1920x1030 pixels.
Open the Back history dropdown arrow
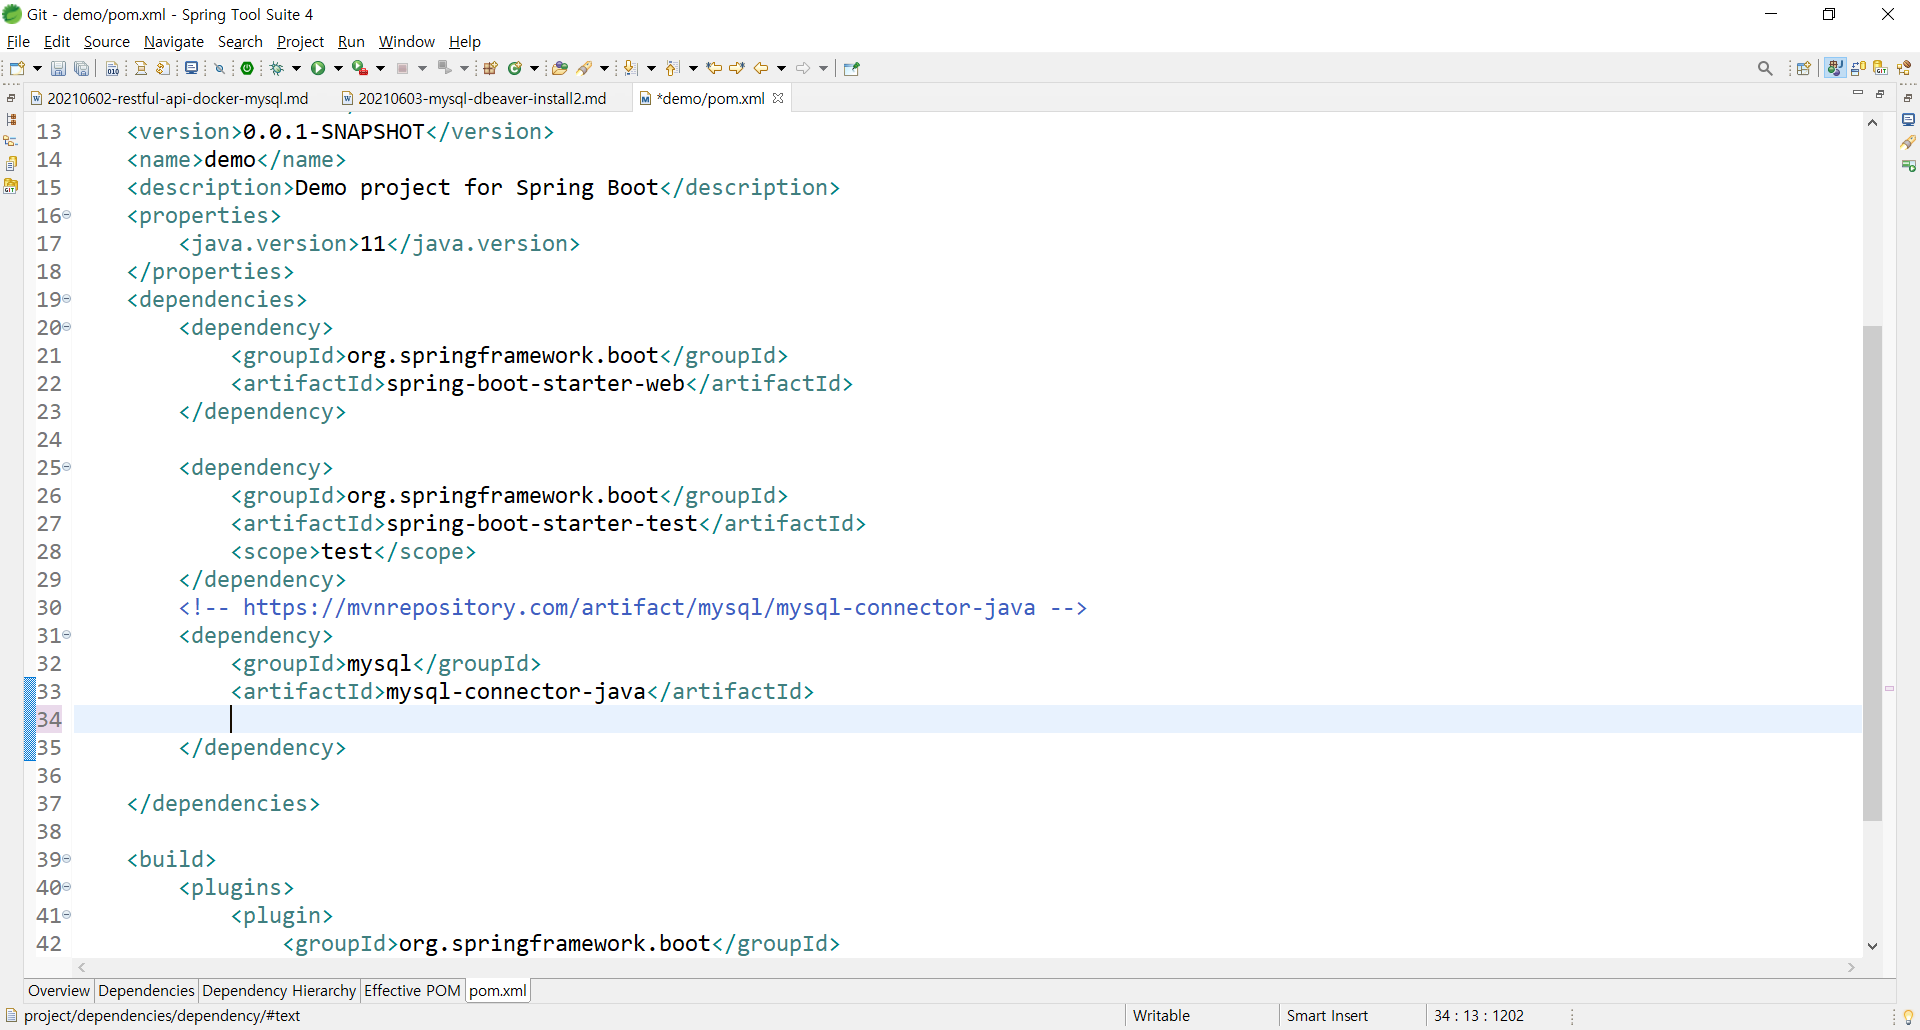tap(781, 68)
